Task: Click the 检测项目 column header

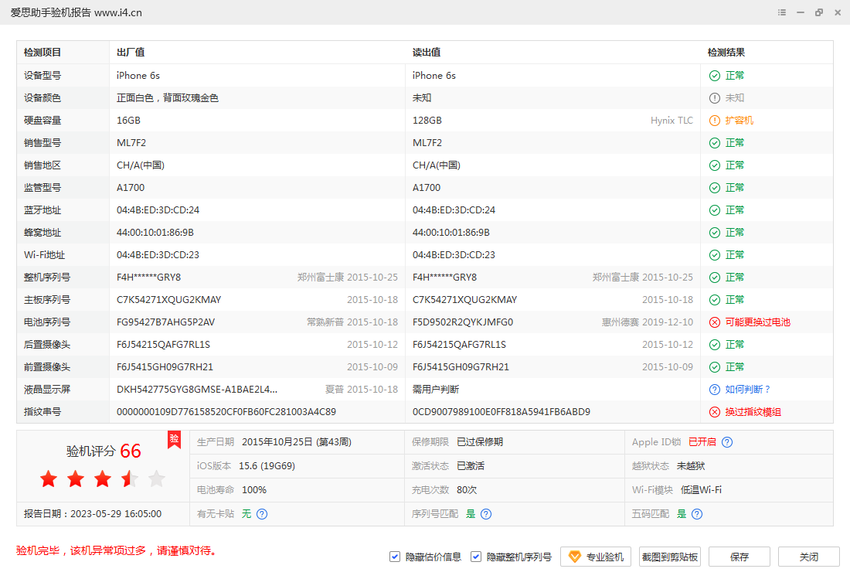Action: click(42, 53)
